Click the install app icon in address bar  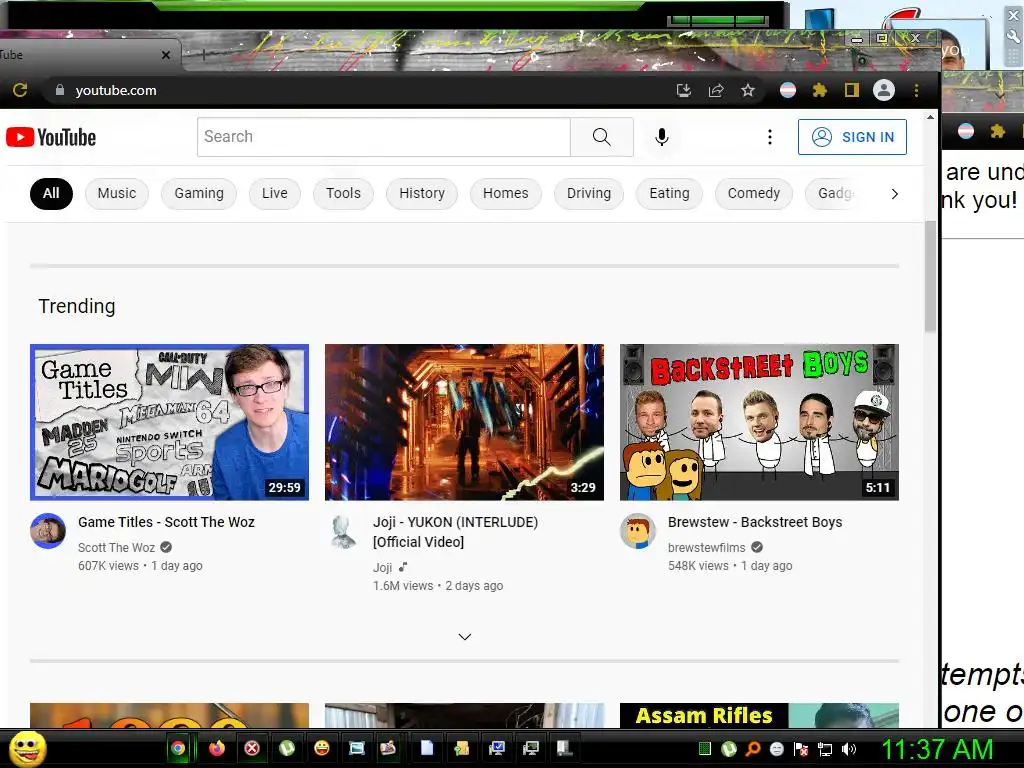pyautogui.click(x=684, y=90)
